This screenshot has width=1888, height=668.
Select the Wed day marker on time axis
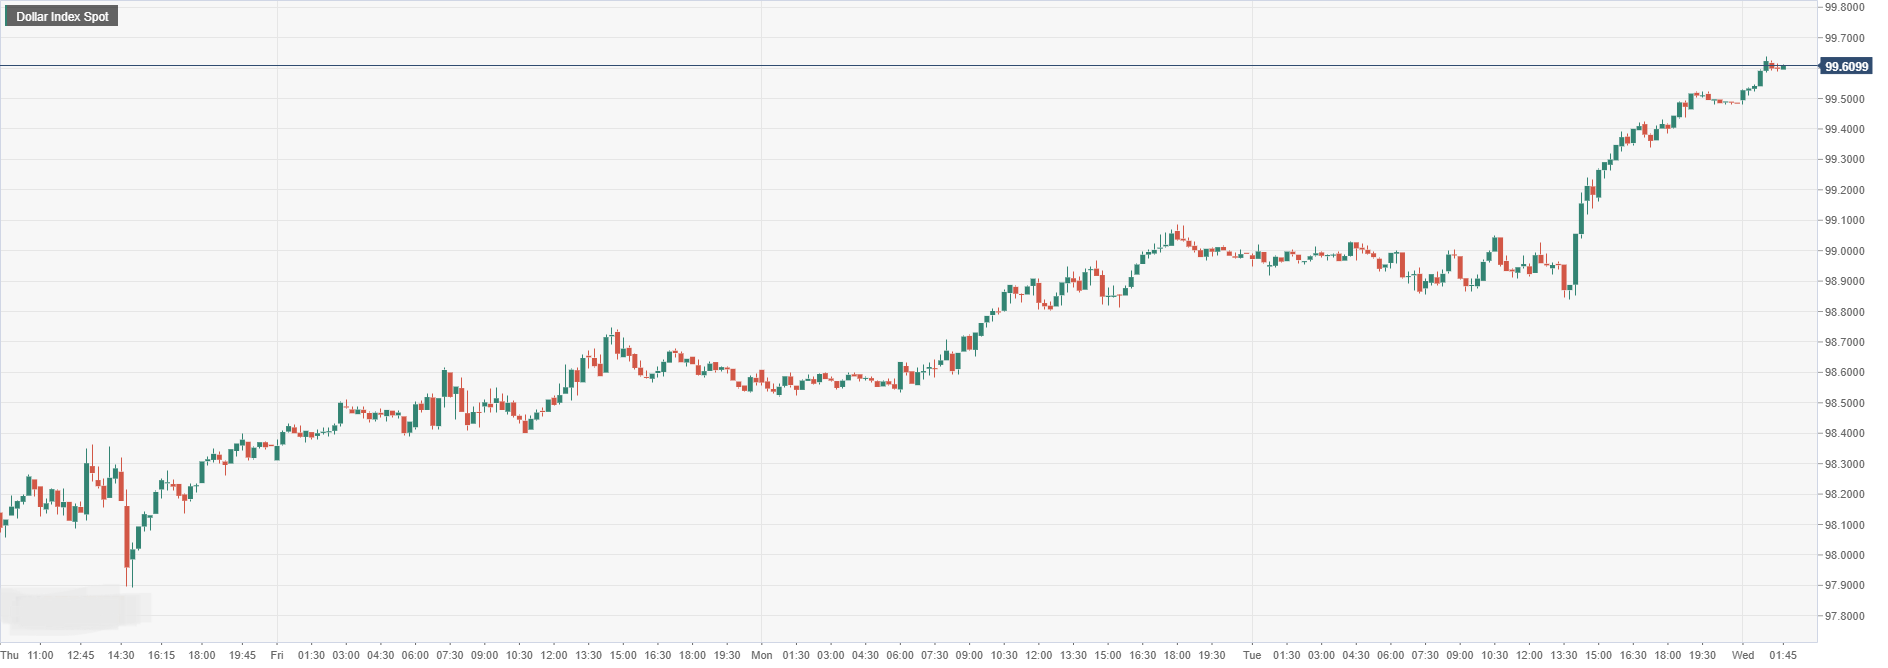pos(1743,655)
